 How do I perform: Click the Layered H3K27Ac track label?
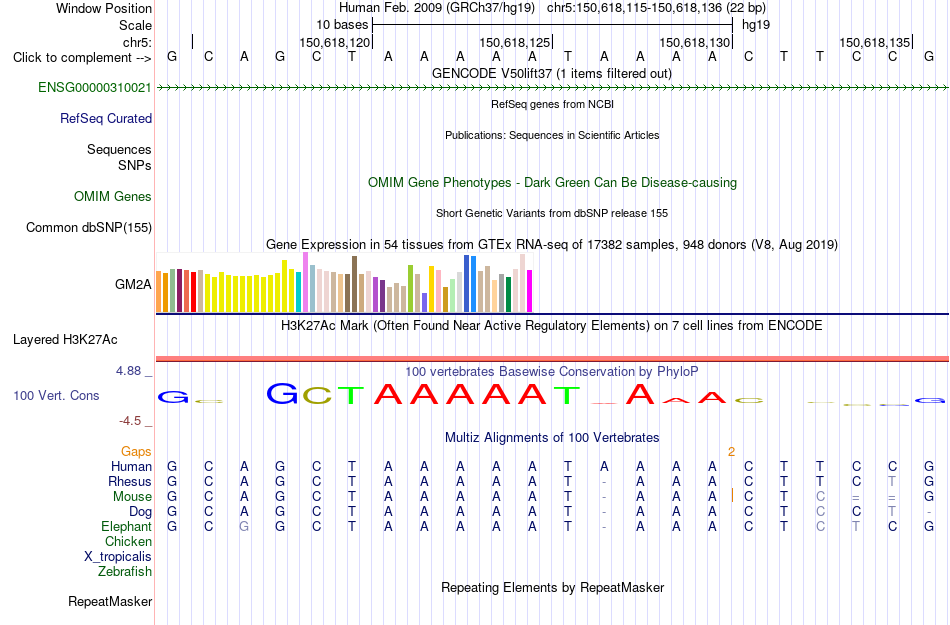click(65, 340)
